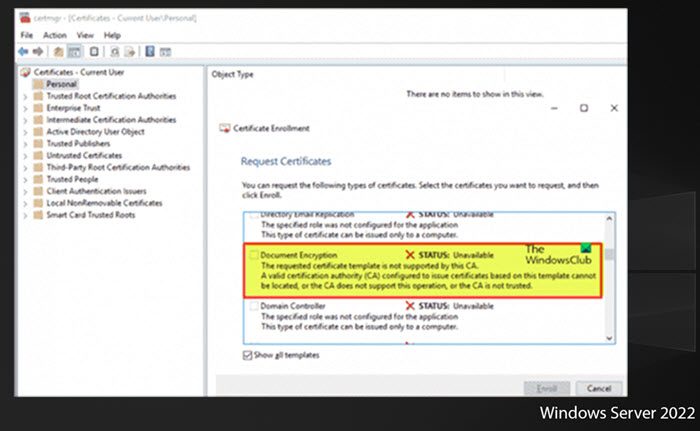
Task: Click the Back arrow in the toolbar
Action: 23,52
